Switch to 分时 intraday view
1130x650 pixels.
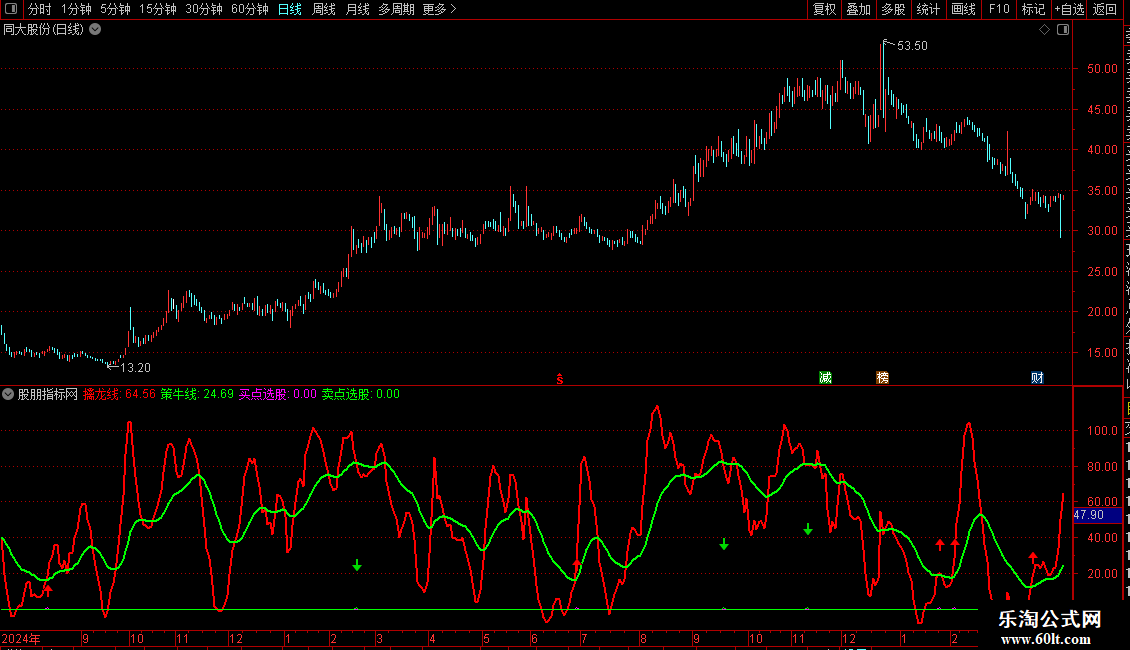[x=40, y=9]
